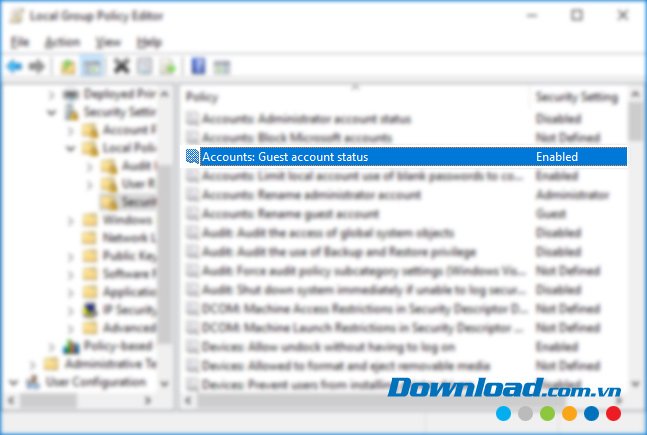
Task: Click the Delete X toolbar icon
Action: coord(121,66)
